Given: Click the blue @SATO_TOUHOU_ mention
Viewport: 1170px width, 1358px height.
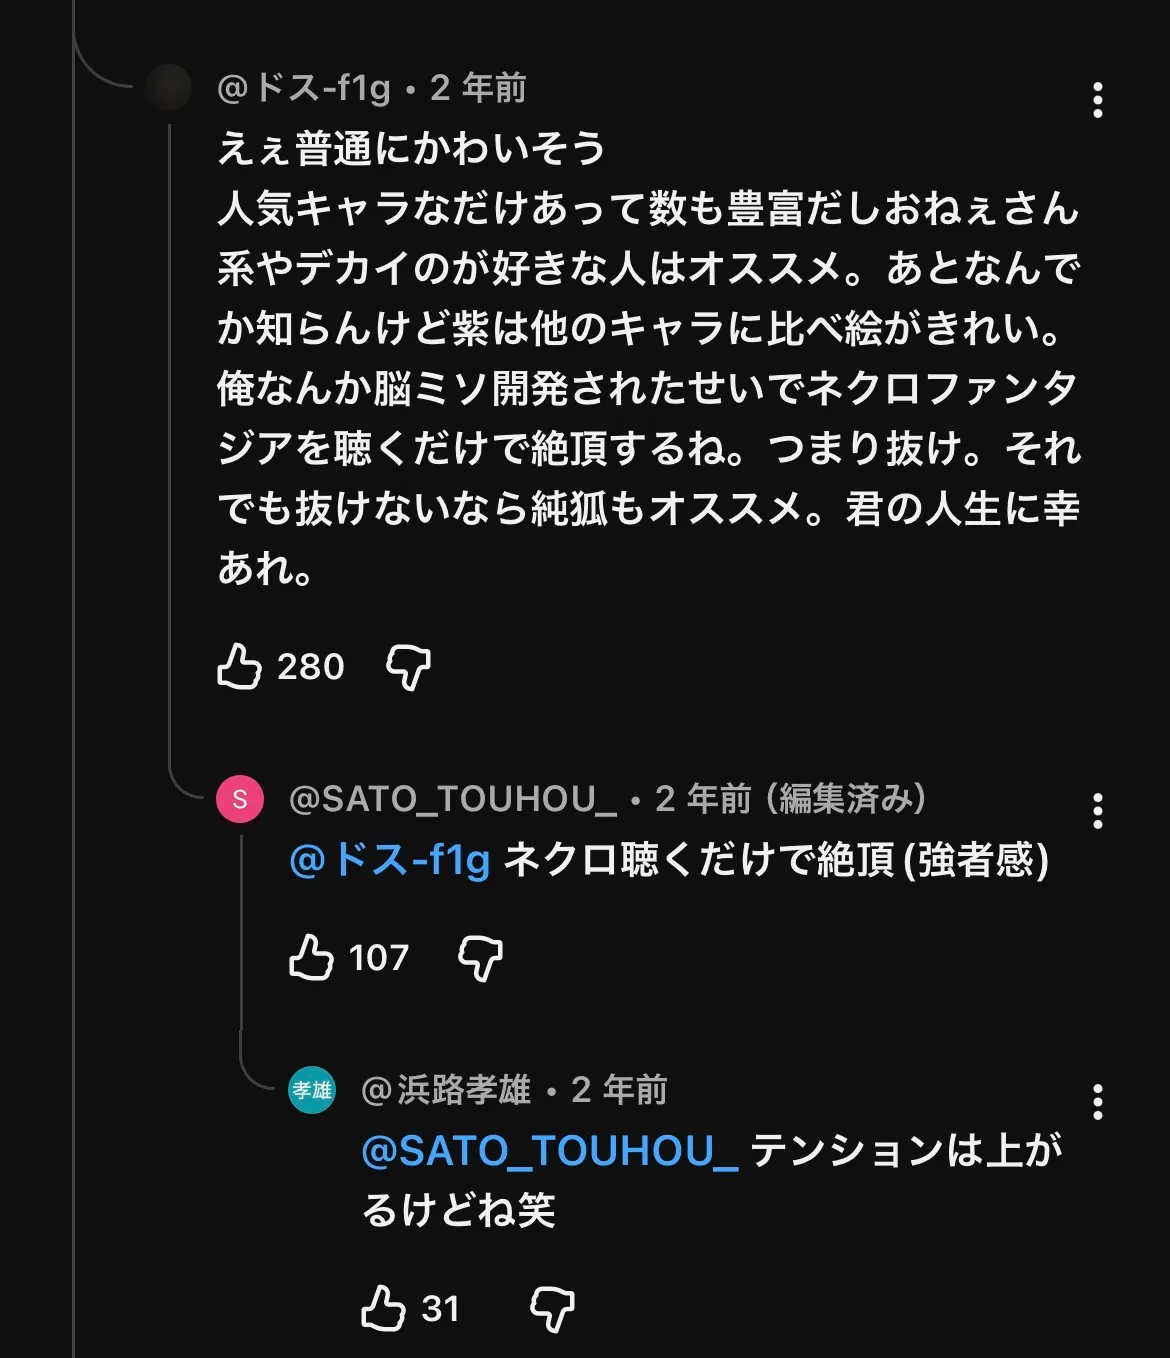Looking at the screenshot, I should (549, 1151).
